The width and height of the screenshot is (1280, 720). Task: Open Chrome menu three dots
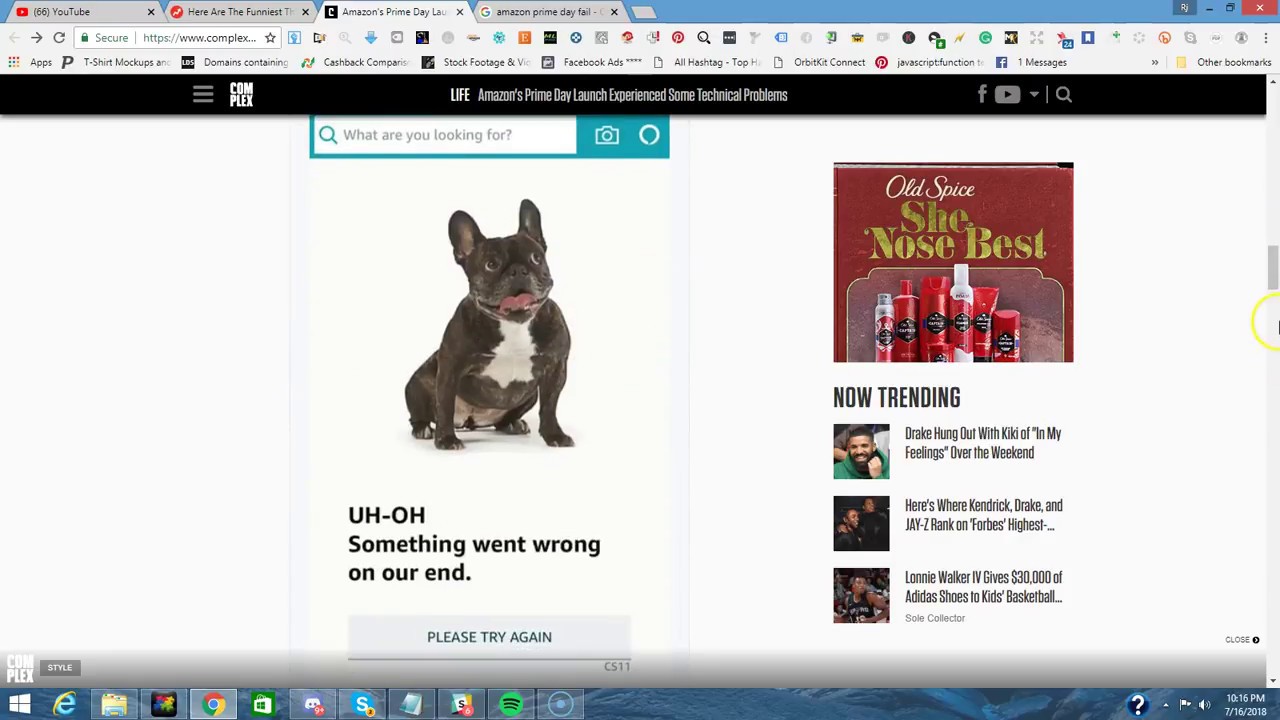(1266, 38)
